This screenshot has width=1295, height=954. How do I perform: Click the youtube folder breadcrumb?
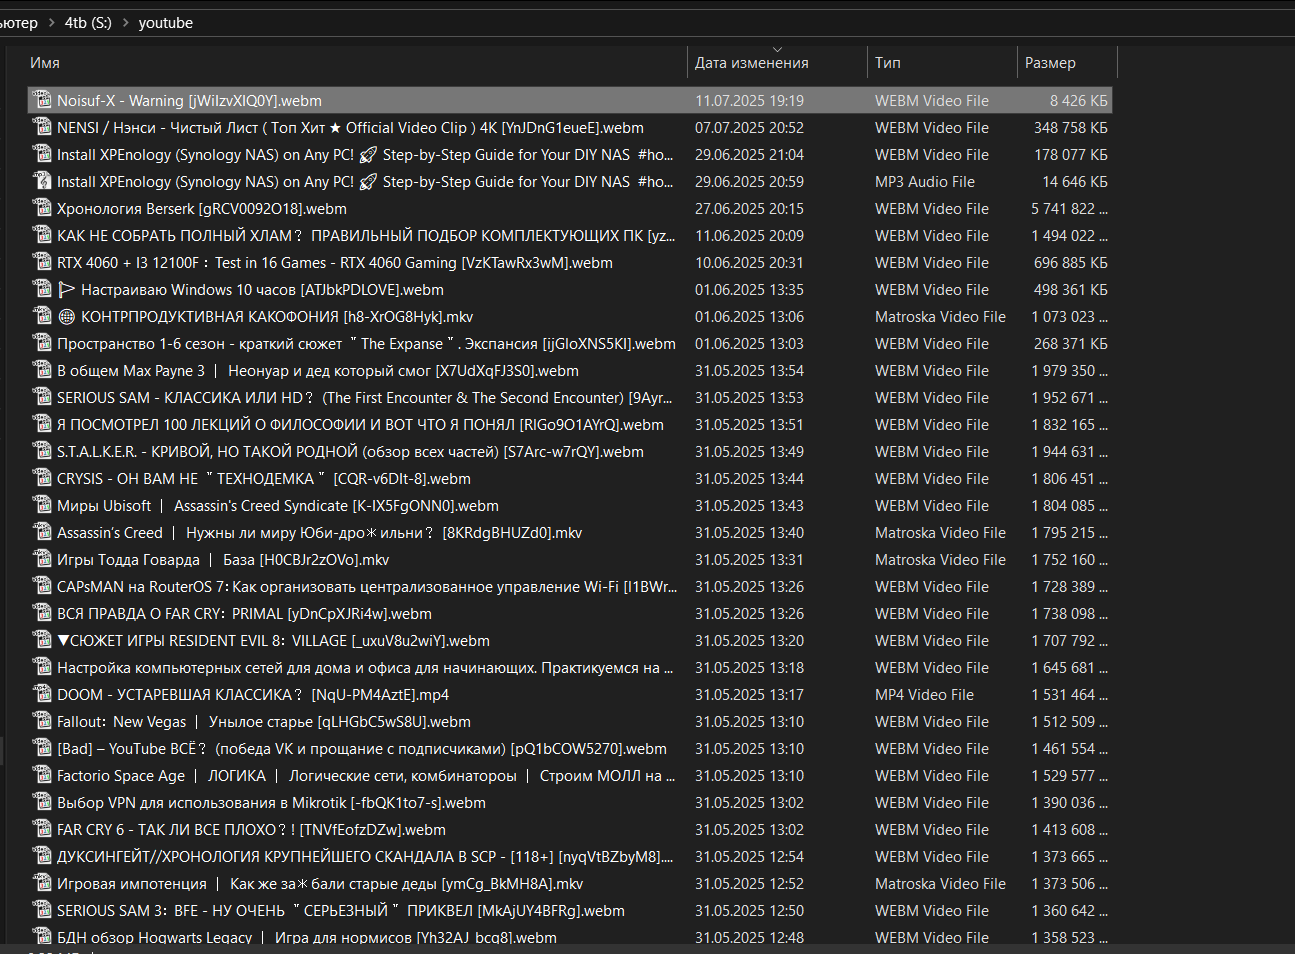click(166, 22)
